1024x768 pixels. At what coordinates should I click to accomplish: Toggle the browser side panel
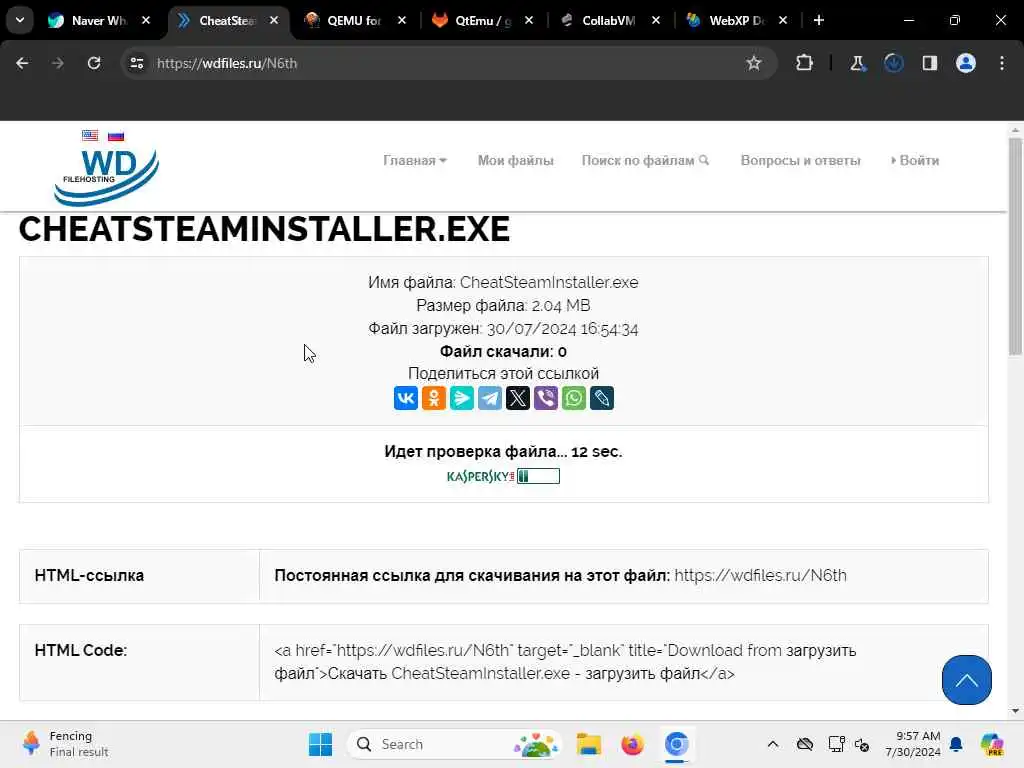pyautogui.click(x=929, y=63)
